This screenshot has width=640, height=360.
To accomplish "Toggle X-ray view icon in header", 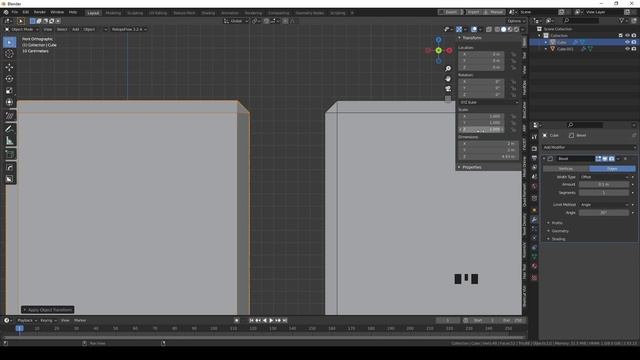I will click(x=489, y=29).
